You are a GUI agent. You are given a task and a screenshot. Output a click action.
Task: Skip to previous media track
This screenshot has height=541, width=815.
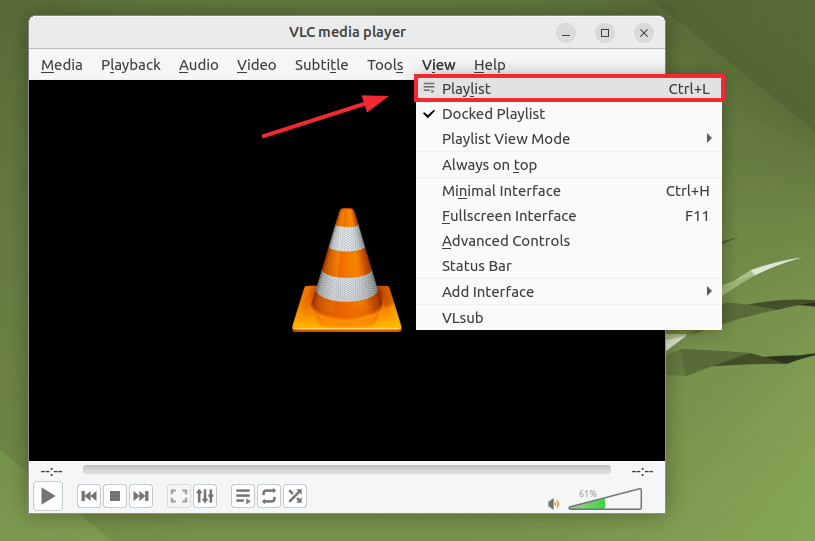[x=89, y=496]
